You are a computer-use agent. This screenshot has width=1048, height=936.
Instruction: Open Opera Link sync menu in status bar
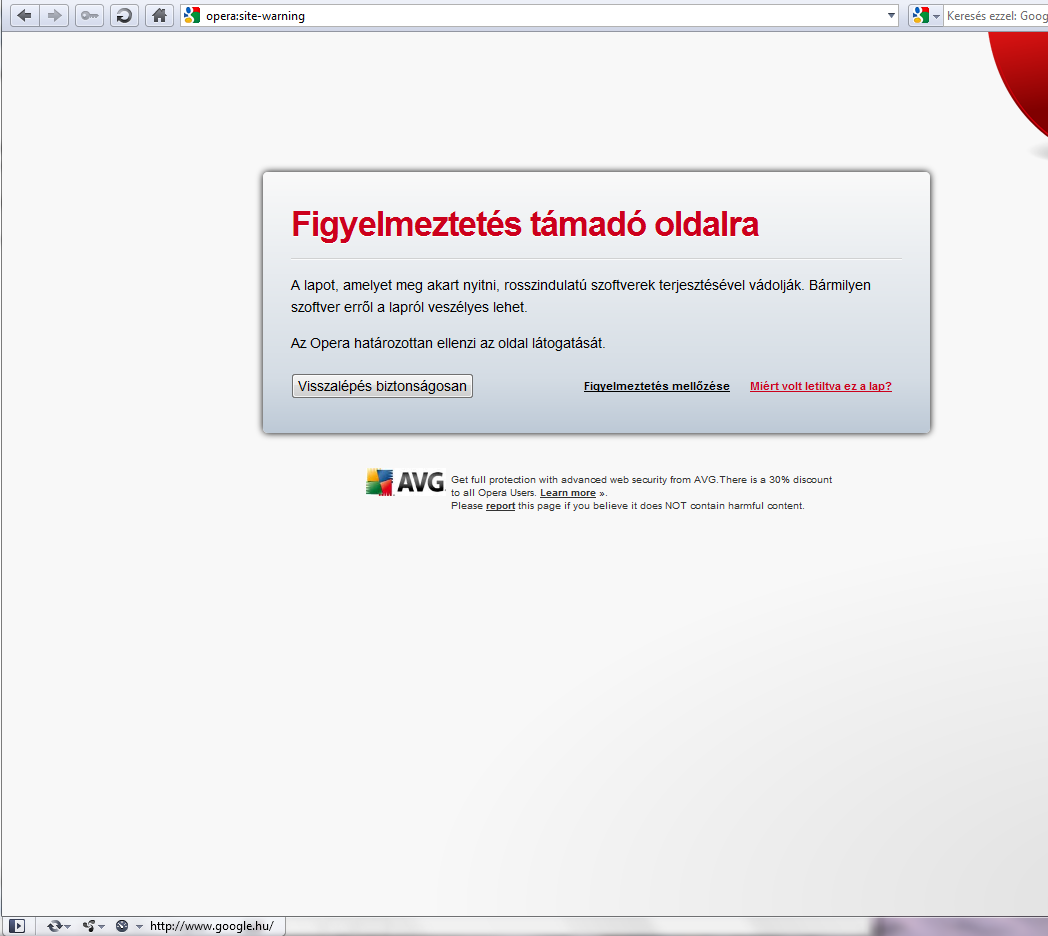point(58,926)
